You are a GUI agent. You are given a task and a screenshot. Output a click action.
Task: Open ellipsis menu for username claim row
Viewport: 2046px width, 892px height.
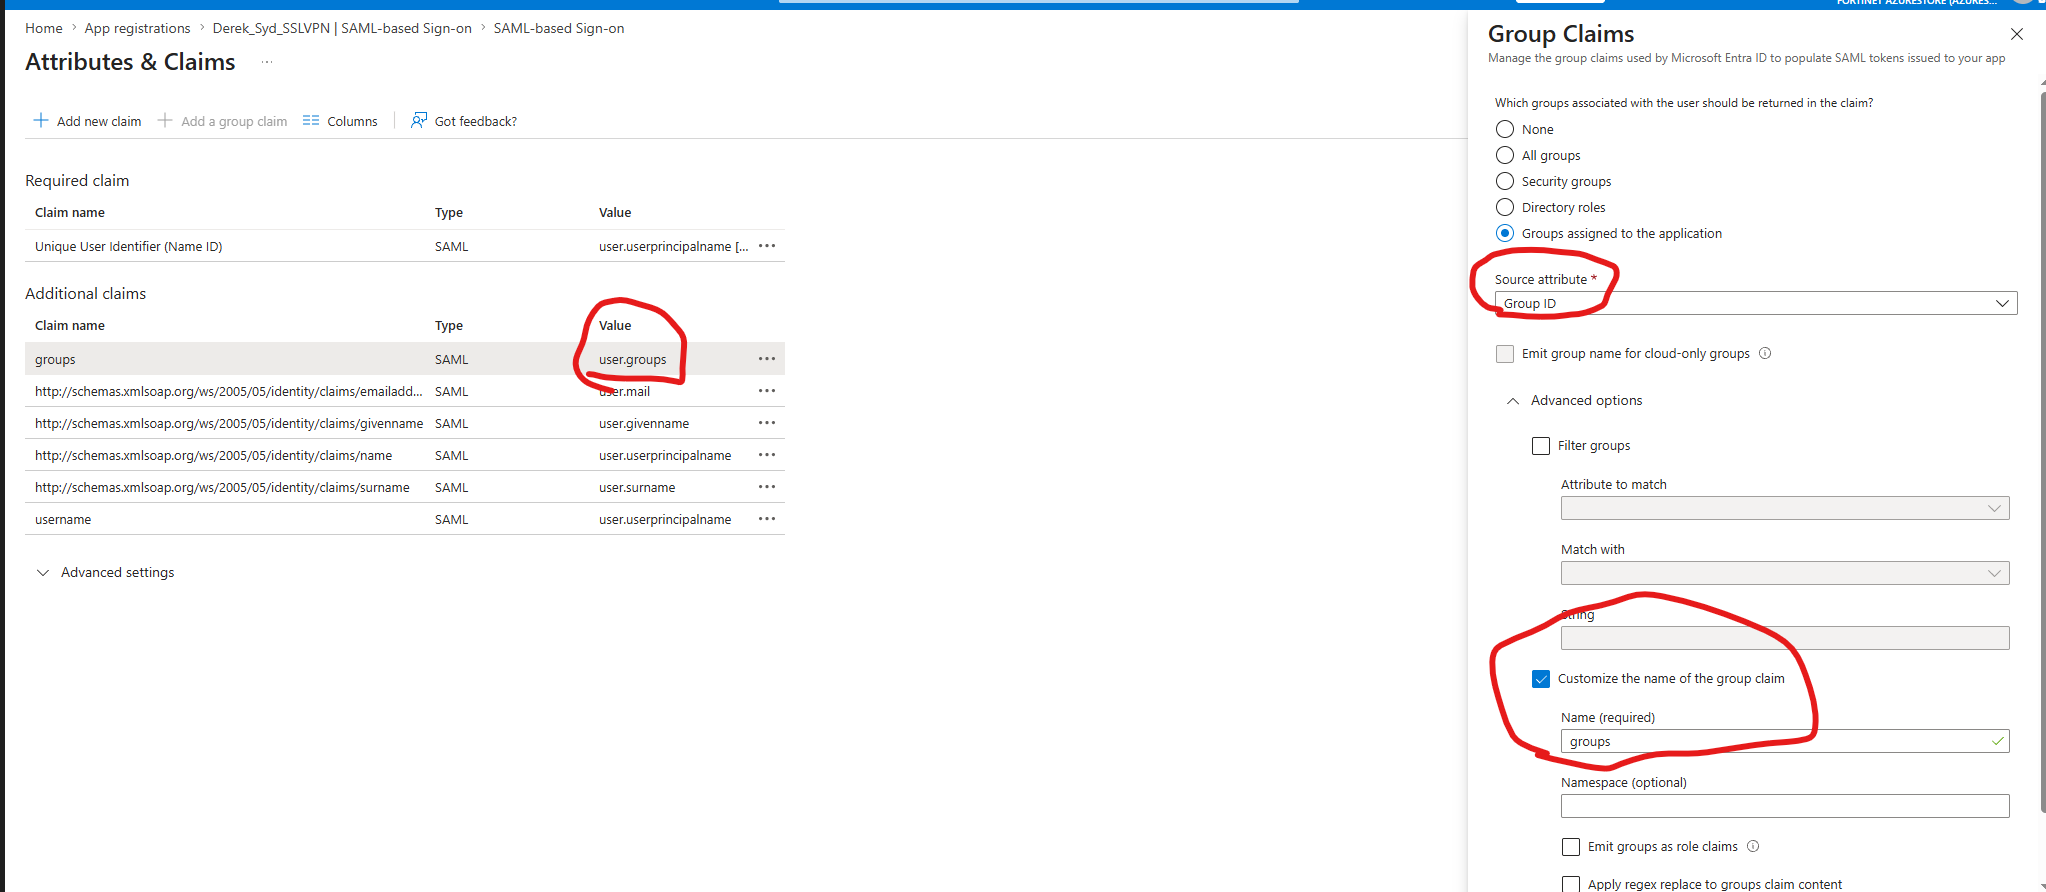pyautogui.click(x=767, y=519)
